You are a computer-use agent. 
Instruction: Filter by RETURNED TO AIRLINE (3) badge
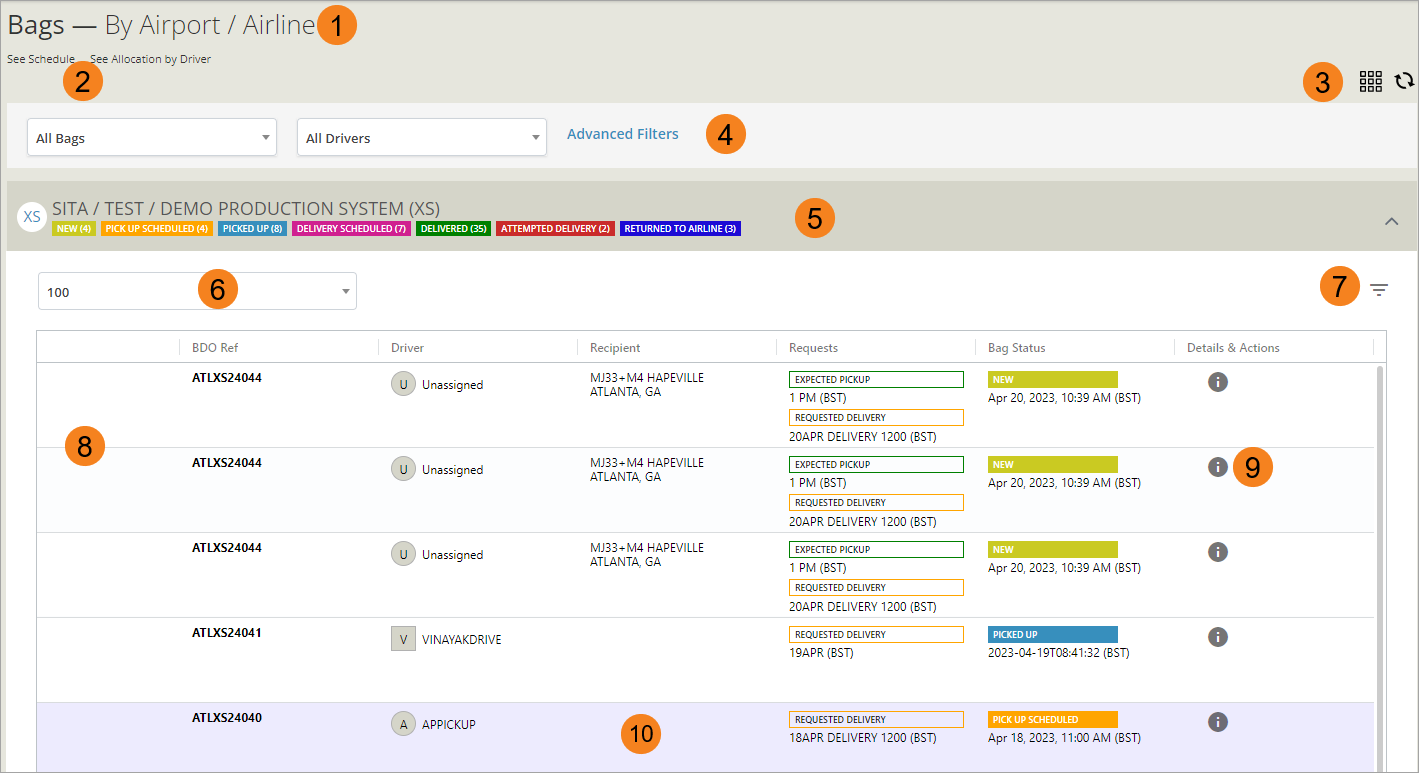click(680, 228)
